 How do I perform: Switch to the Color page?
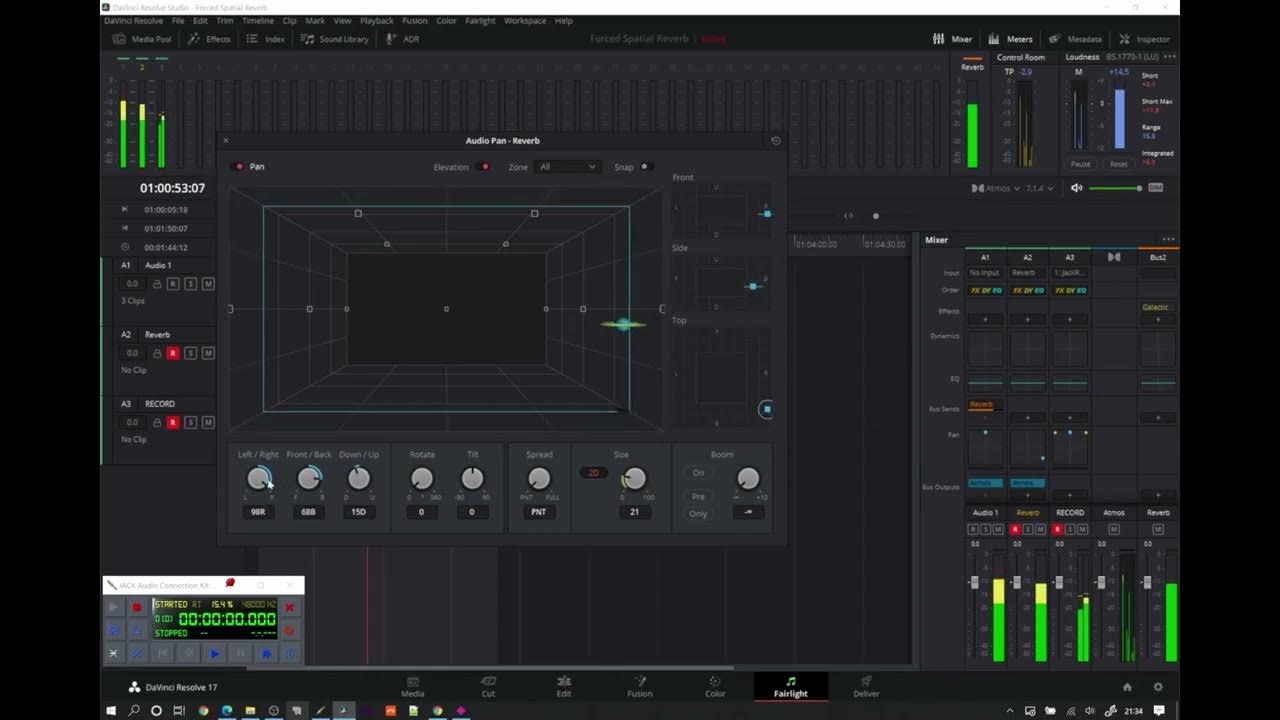pyautogui.click(x=715, y=687)
